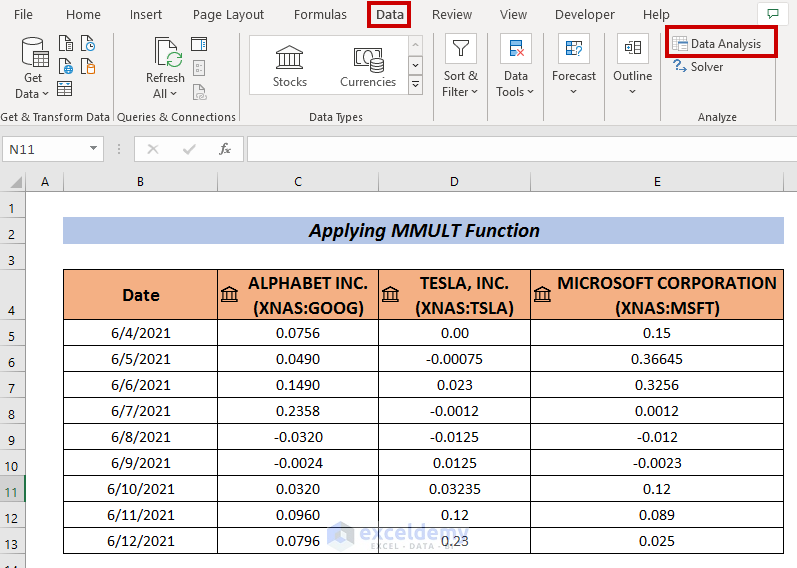Open the Get Data database icon
The width and height of the screenshot is (797, 568).
35,52
